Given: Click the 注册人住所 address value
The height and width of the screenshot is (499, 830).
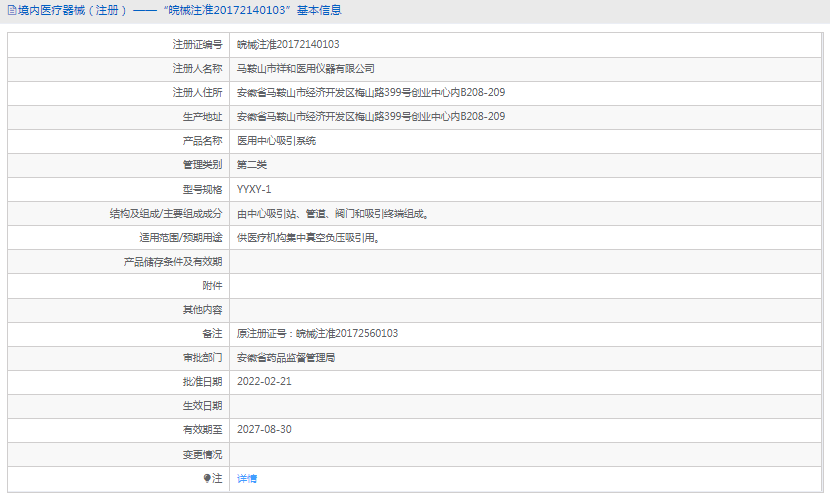Looking at the screenshot, I should point(371,93).
